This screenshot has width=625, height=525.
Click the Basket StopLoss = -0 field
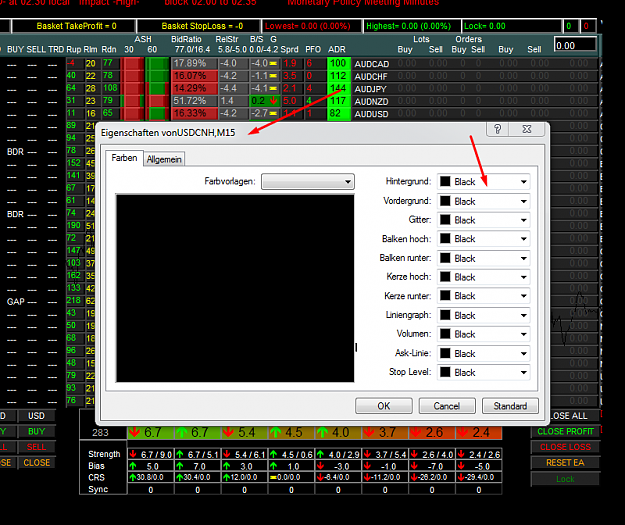[x=199, y=26]
